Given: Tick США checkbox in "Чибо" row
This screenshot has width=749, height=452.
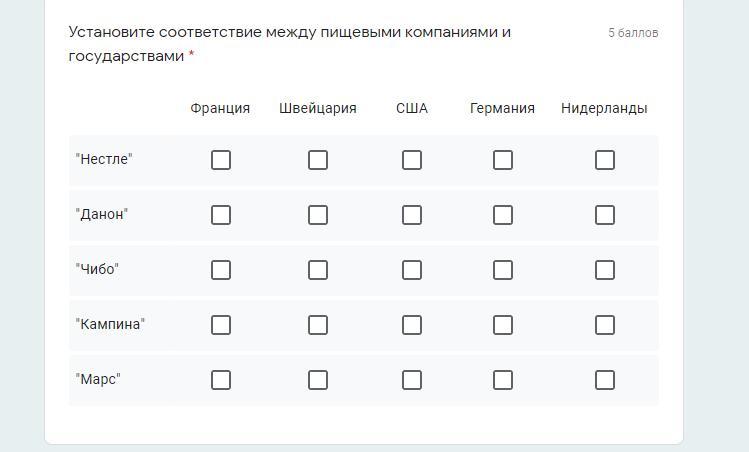Looking at the screenshot, I should coord(412,270).
